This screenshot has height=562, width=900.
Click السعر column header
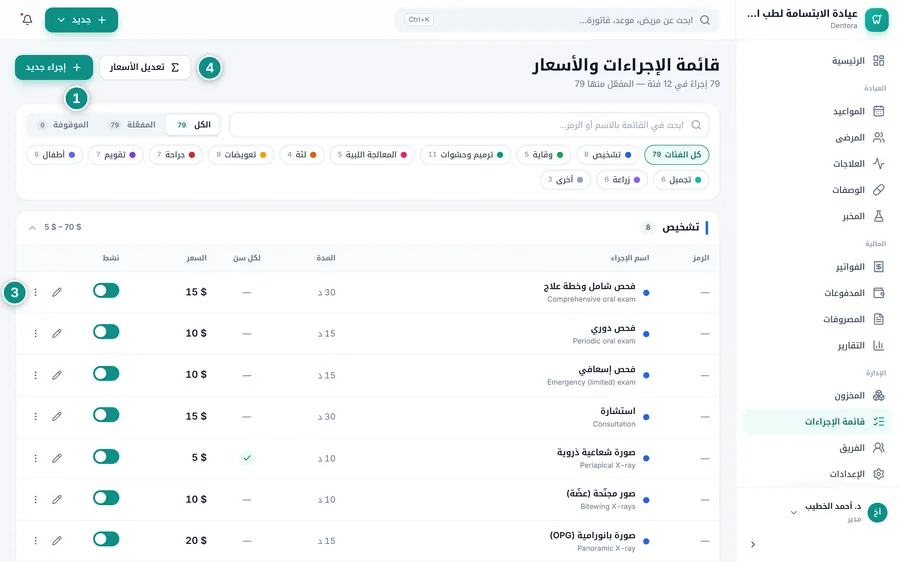pyautogui.click(x=196, y=258)
